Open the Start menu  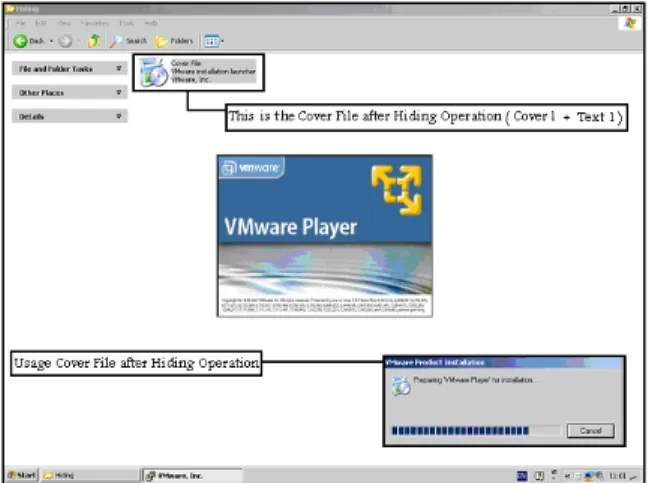[x=22, y=475]
